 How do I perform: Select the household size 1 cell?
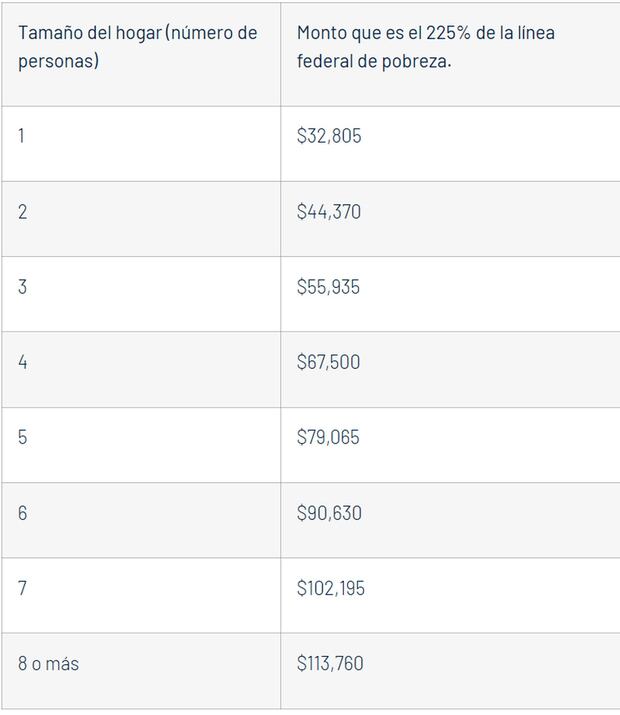click(22, 135)
